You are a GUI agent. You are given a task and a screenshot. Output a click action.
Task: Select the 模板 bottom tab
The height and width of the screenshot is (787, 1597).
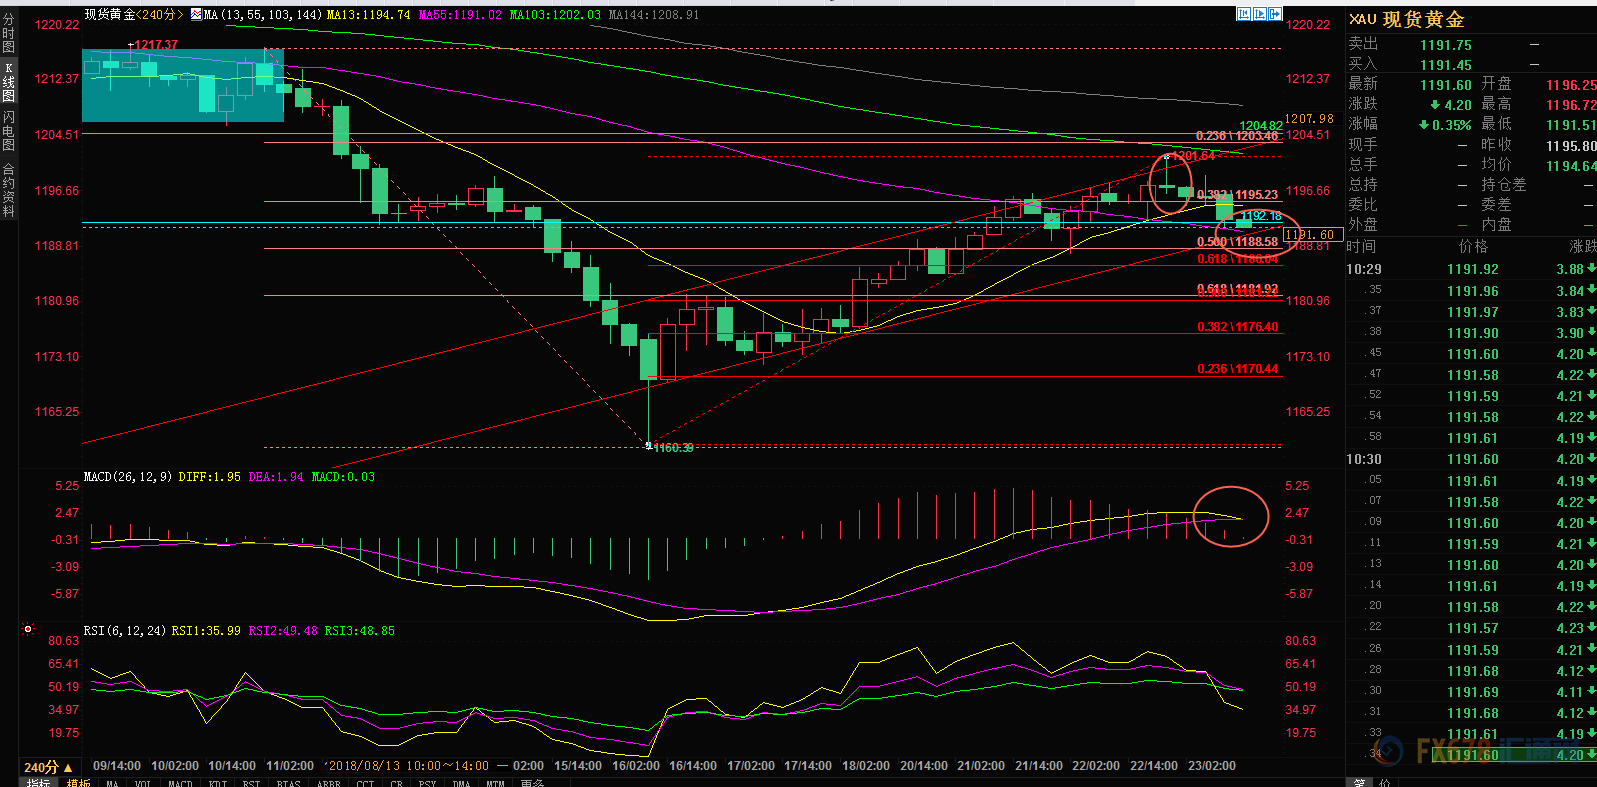78,782
